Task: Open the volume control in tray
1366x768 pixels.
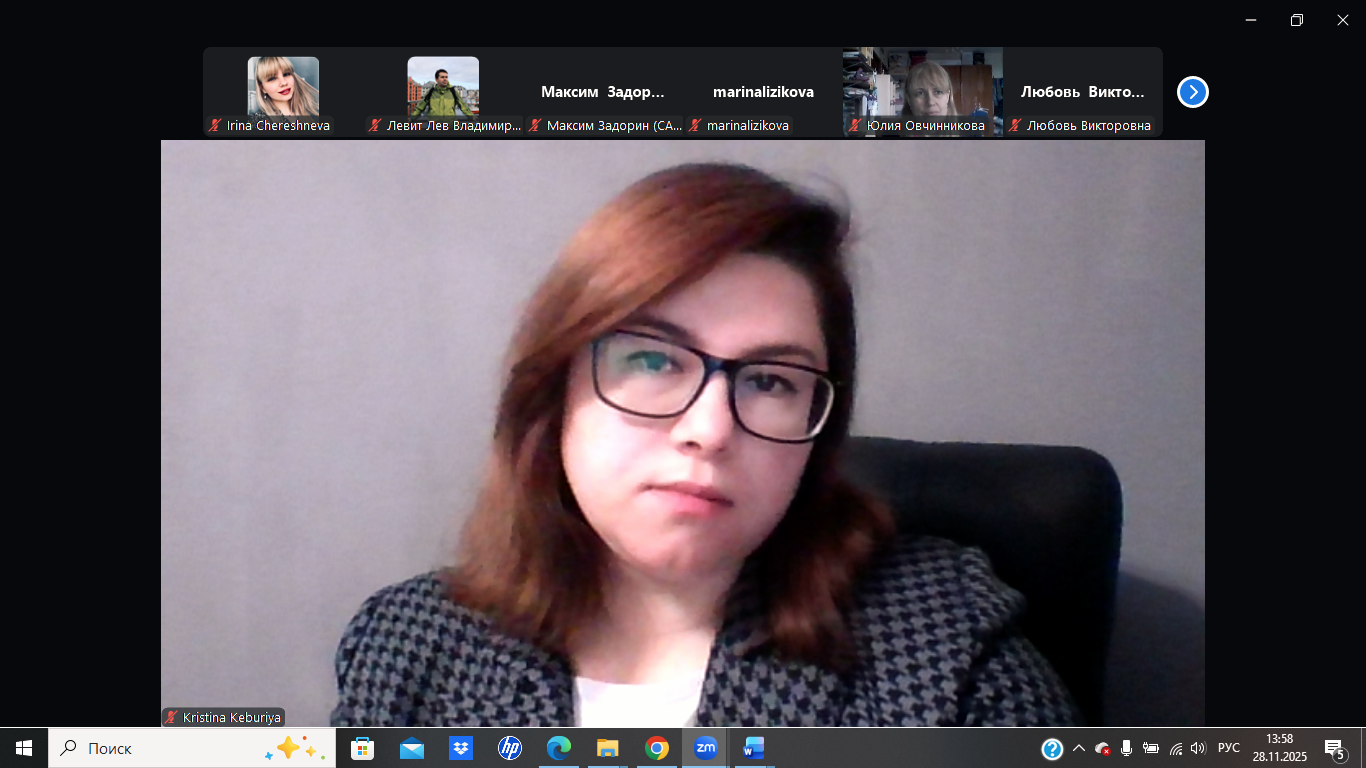Action: [x=1198, y=748]
